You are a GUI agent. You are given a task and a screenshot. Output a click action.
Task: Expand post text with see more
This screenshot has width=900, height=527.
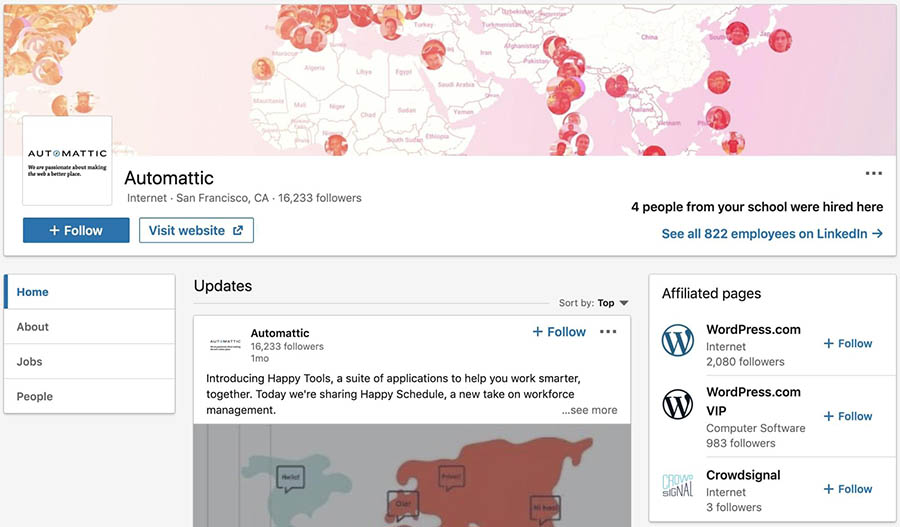589,410
